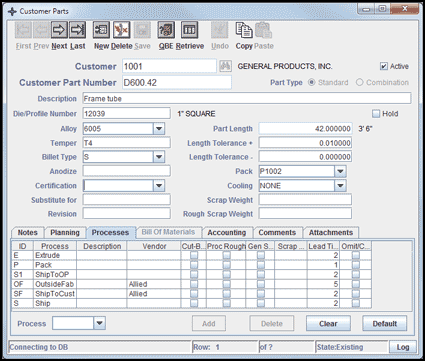Click the Rough Scrap Weight field
The image size is (425, 361).
tap(305, 213)
